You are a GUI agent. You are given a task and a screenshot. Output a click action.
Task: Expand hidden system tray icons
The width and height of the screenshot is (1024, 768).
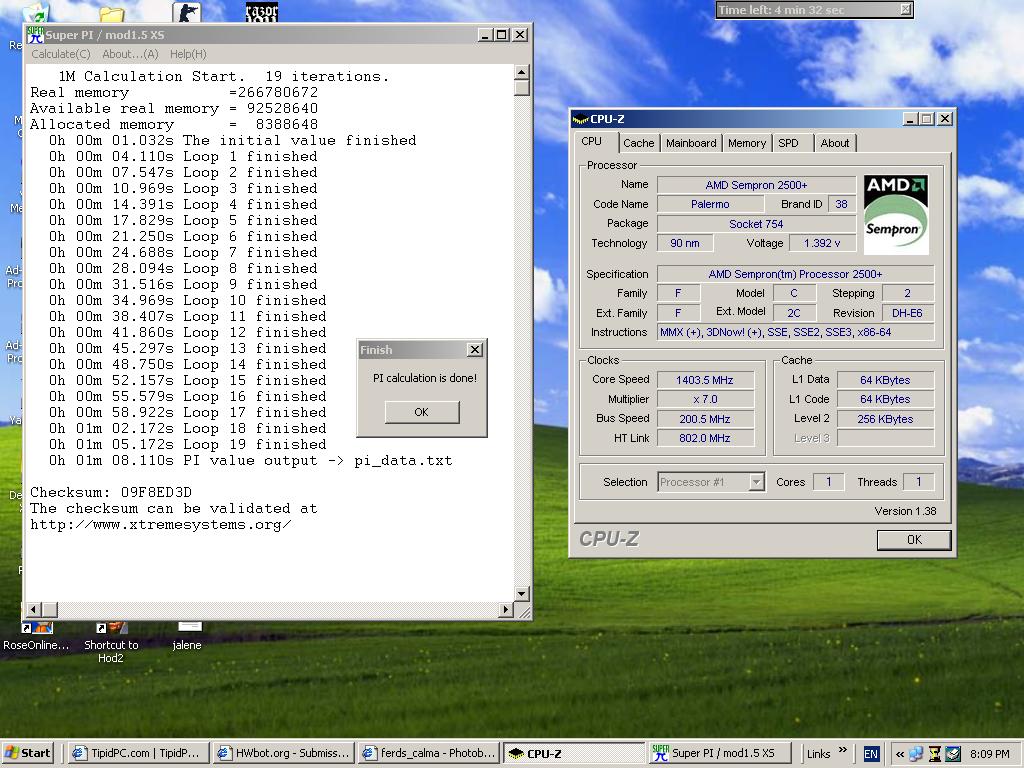pyautogui.click(x=900, y=754)
